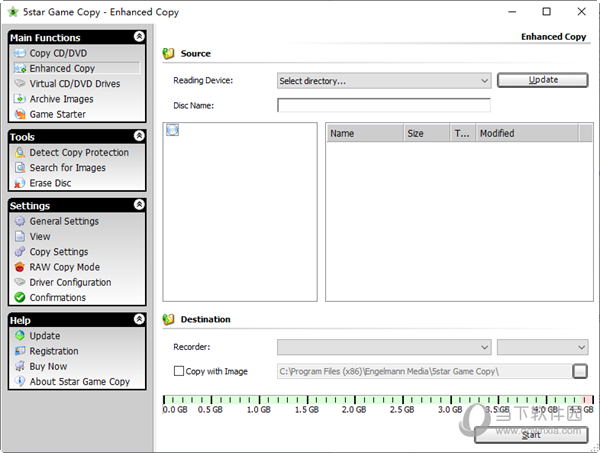600x453 pixels.
Task: Enable the Copy with Image checkbox
Action: point(179,371)
